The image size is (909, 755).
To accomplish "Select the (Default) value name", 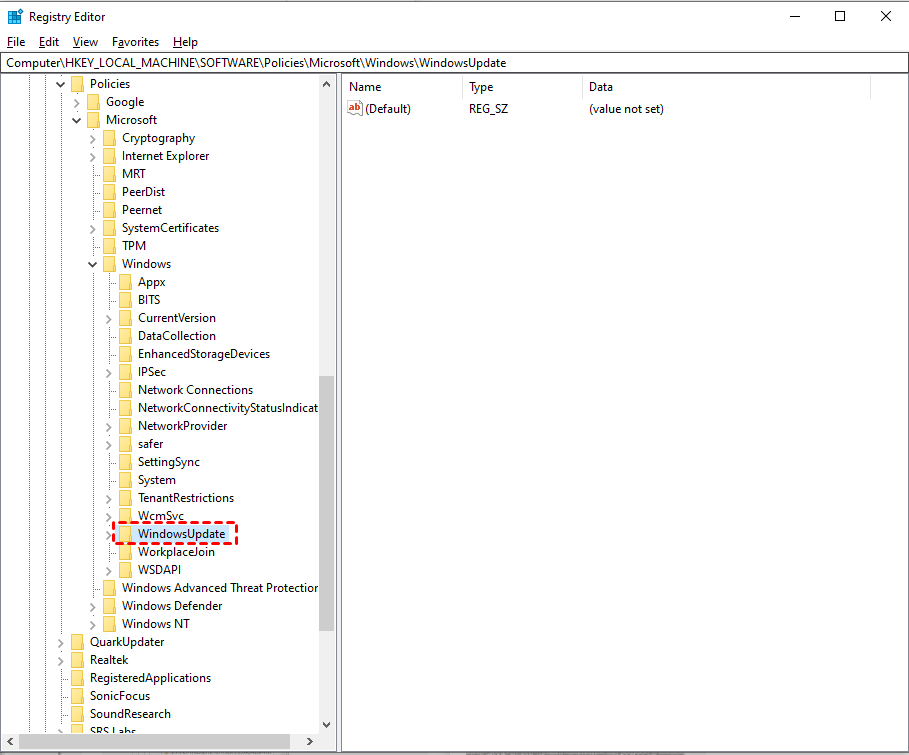I will 388,108.
